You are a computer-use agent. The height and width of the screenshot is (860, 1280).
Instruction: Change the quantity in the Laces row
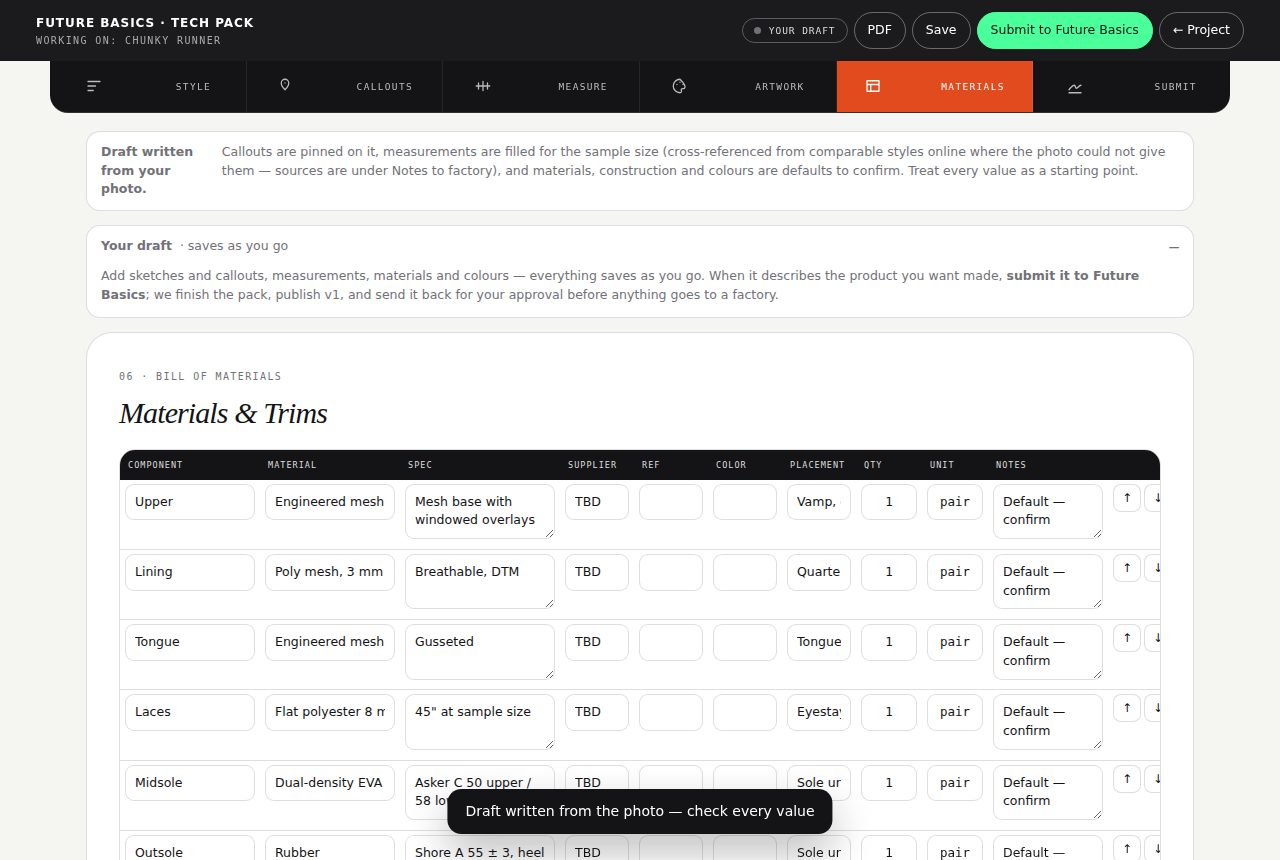click(x=889, y=712)
